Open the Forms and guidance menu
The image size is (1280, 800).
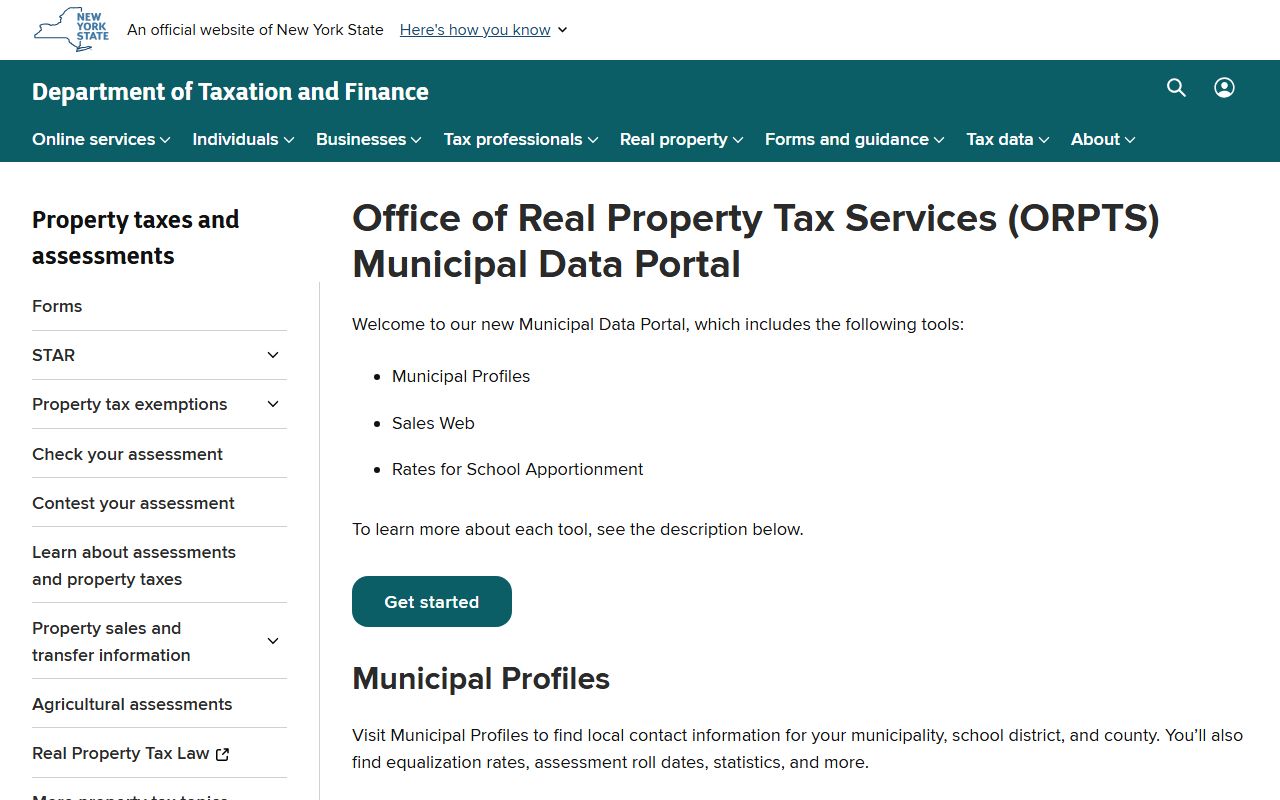(x=855, y=139)
